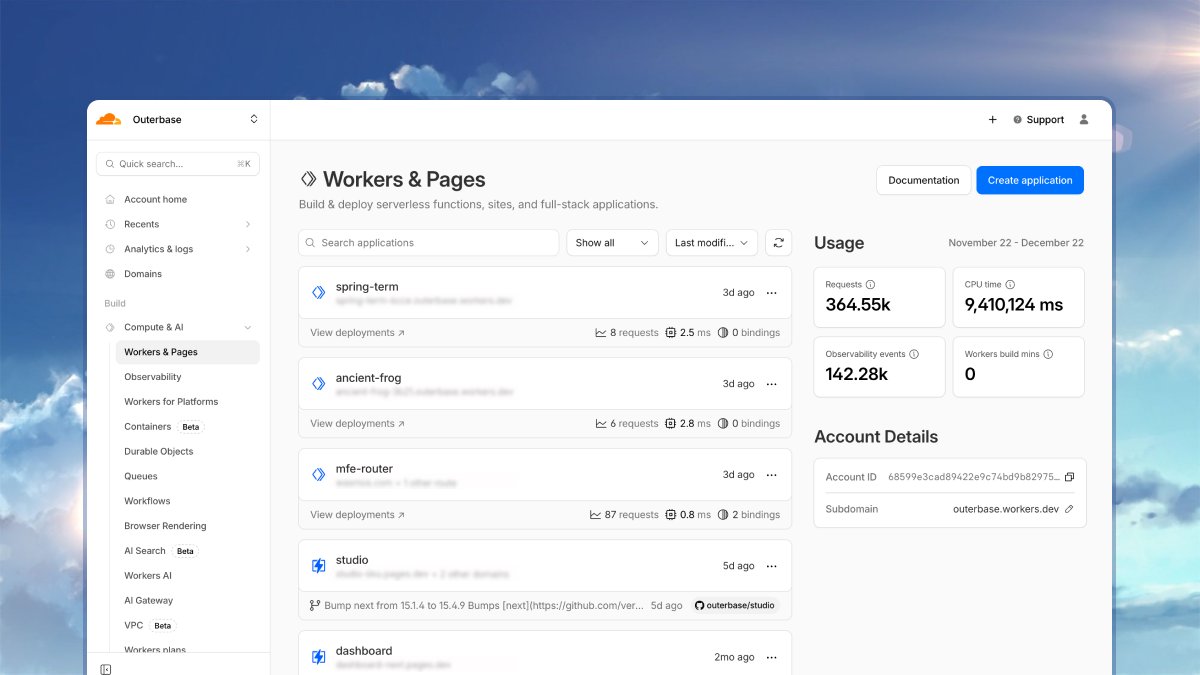Screen dimensions: 1200x675
Task: Open more options for studio
Action: pyautogui.click(x=771, y=566)
